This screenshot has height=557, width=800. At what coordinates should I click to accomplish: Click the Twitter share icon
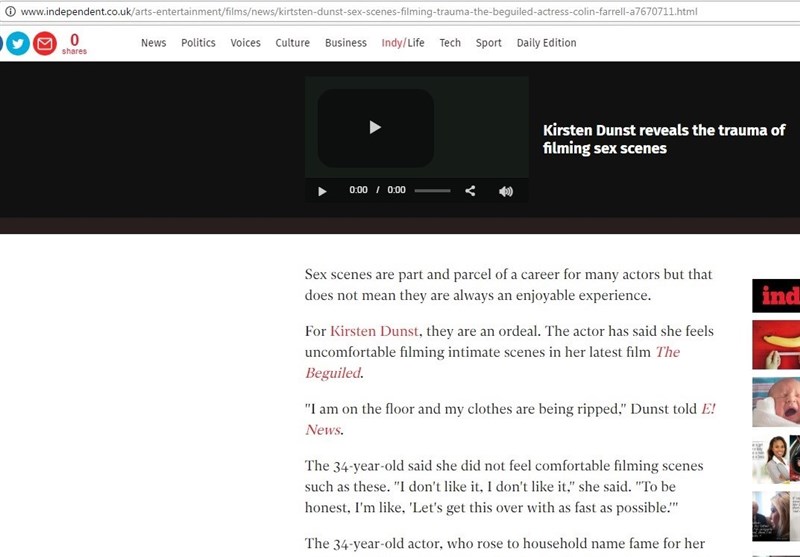(18, 44)
